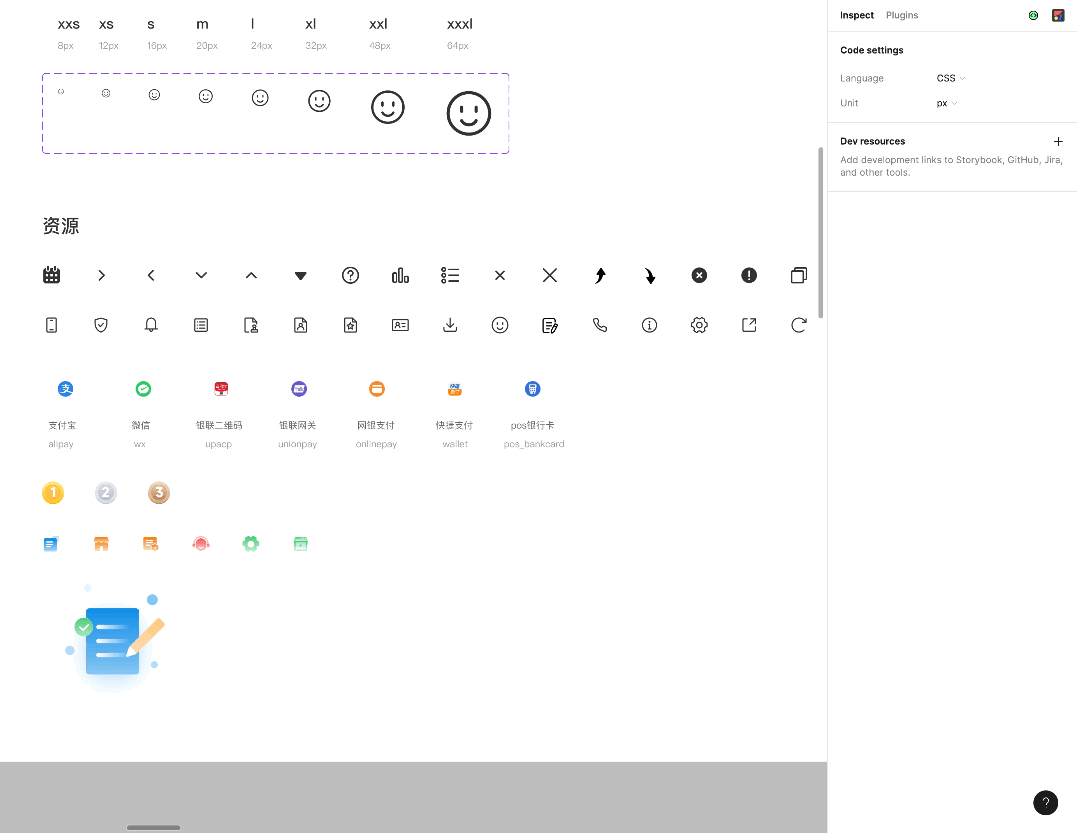This screenshot has height=833, width=1080.
Task: Select the bulleted list icon
Action: click(x=450, y=276)
